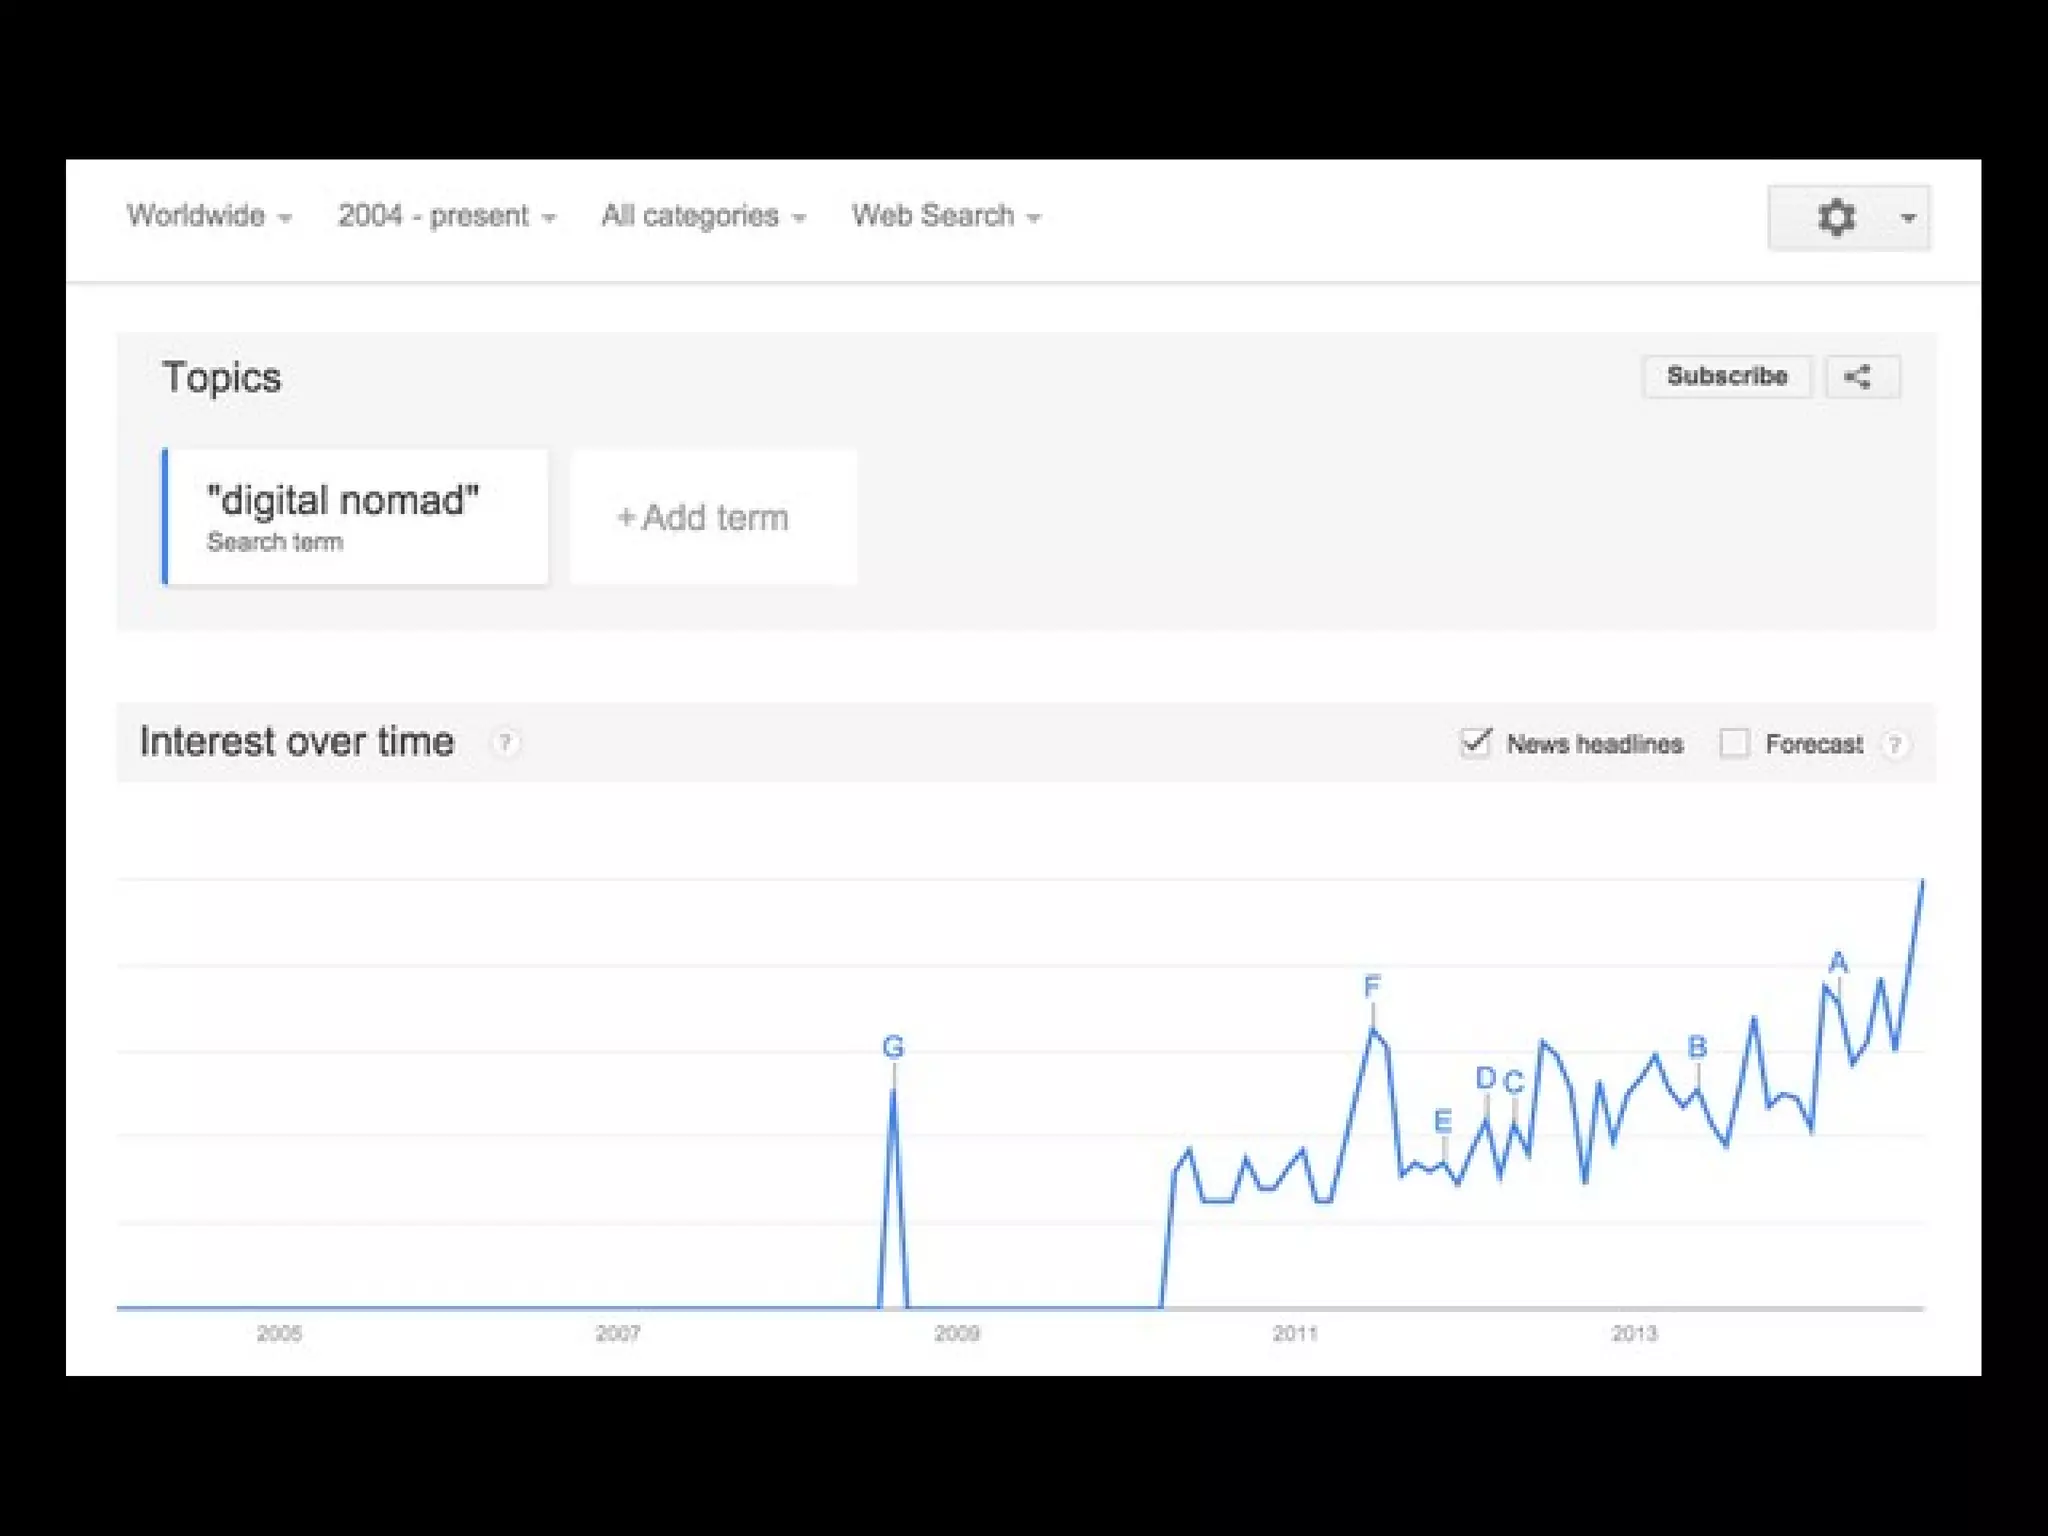Select the "digital nomad" search term card
Image resolution: width=2048 pixels, height=1536 pixels.
(x=355, y=517)
